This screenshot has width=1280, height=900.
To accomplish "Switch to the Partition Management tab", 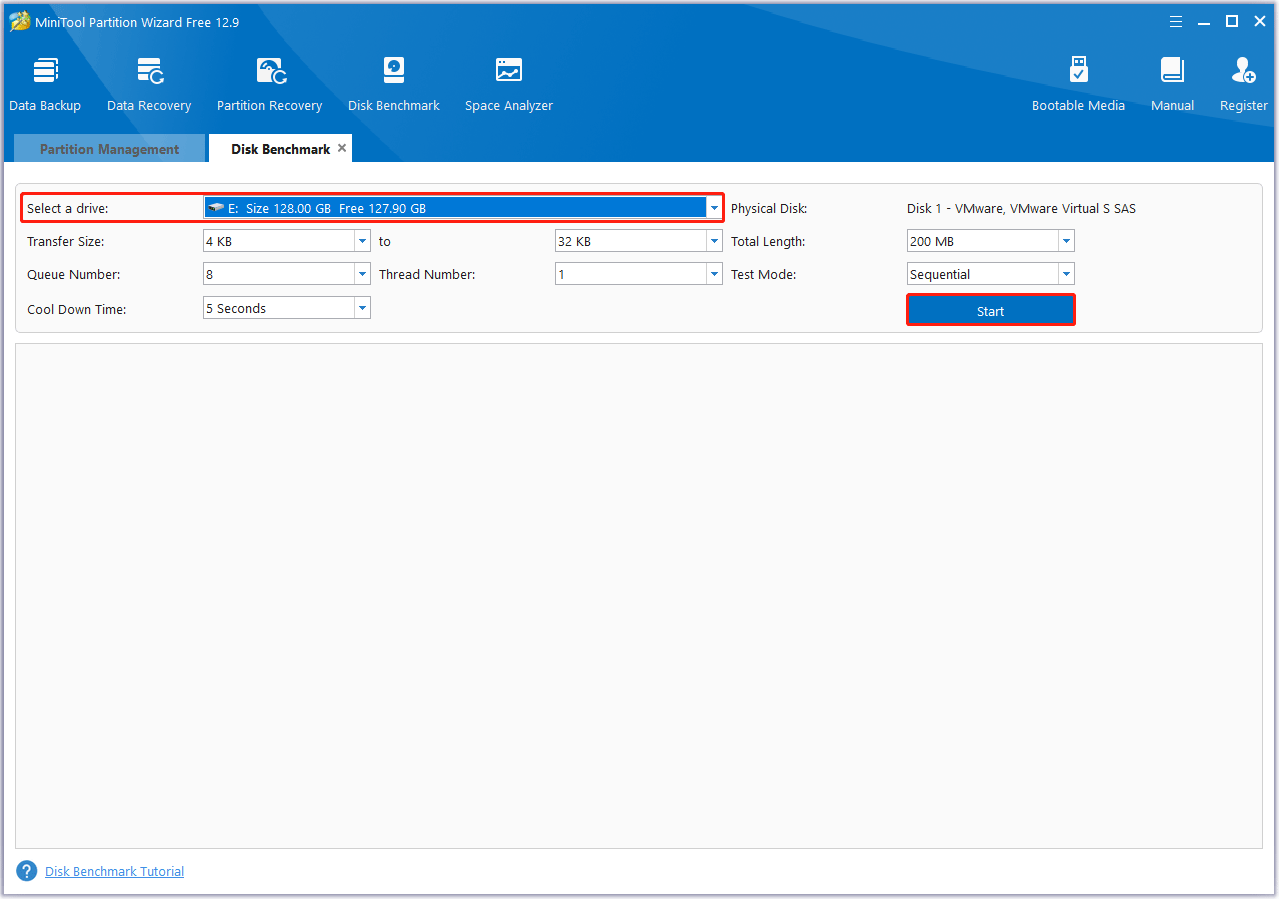I will [108, 148].
